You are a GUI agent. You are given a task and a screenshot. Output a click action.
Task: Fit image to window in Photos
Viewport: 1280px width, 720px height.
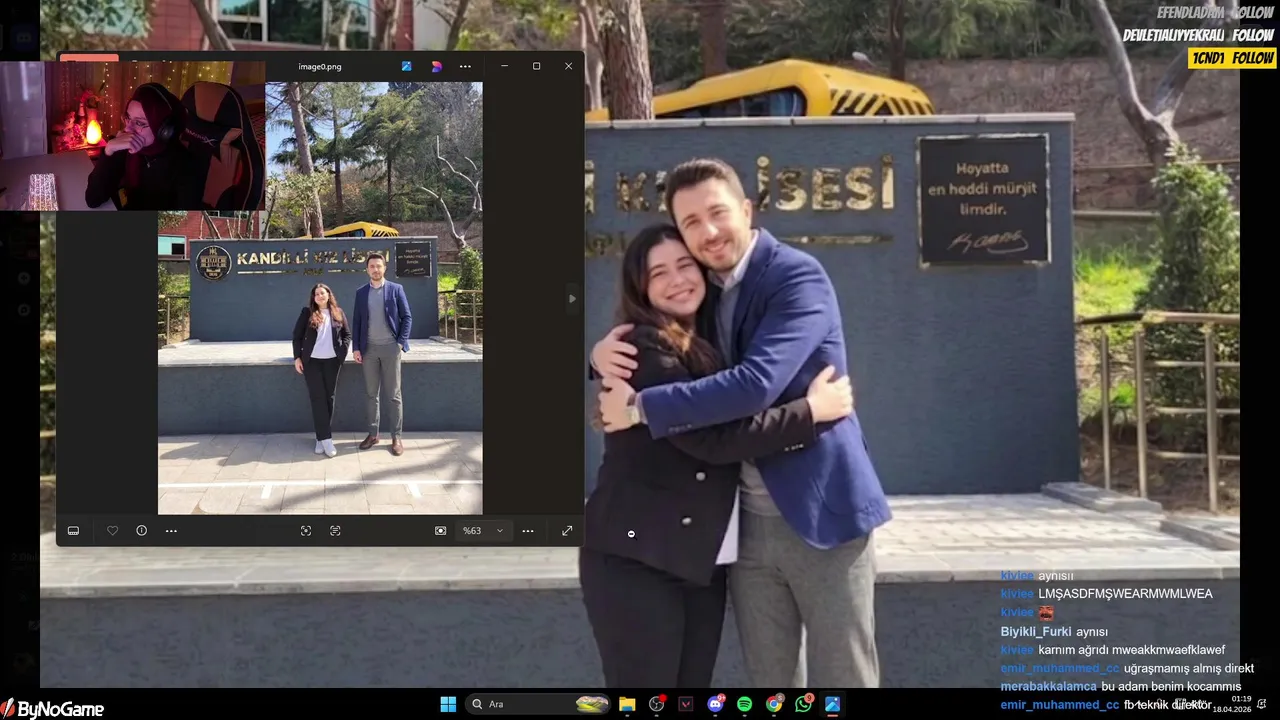[x=440, y=531]
